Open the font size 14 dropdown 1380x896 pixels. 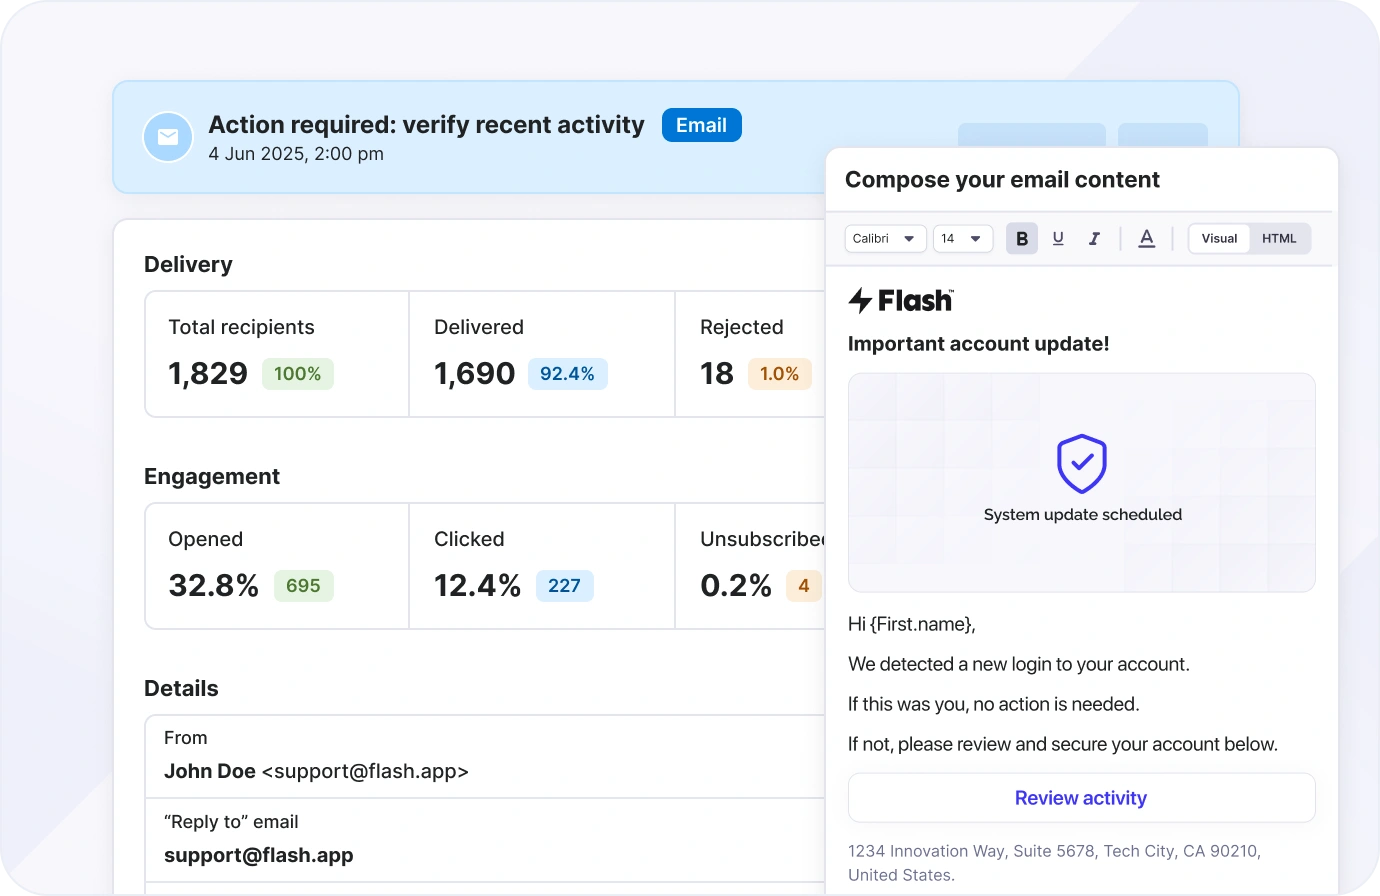[962, 239]
